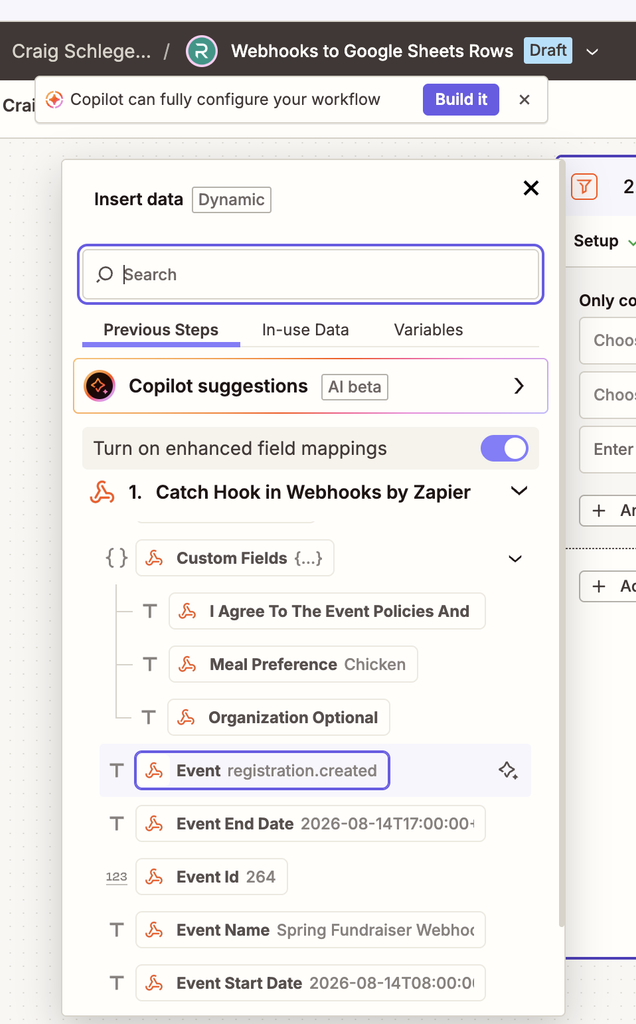
Task: Click the webhook icon in Event Name pill
Action: 154,930
